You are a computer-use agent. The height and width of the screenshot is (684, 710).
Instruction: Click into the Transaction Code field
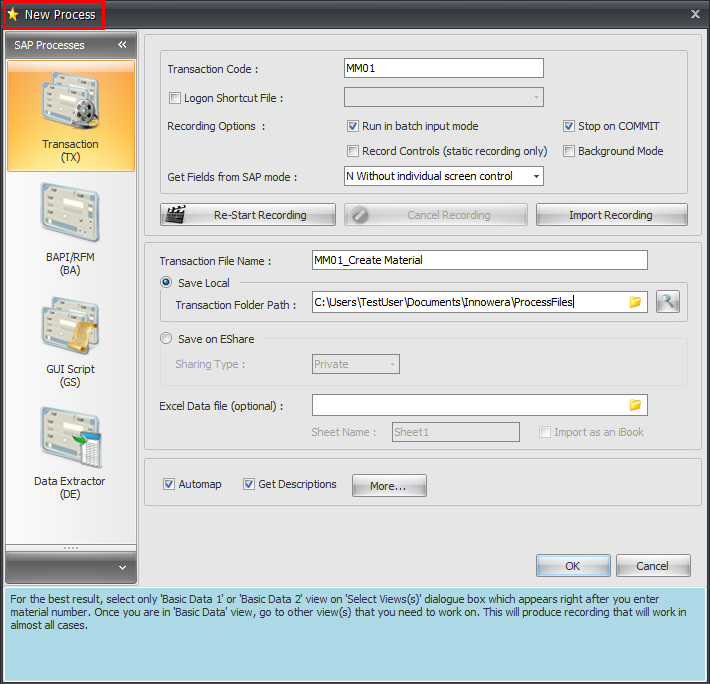(443, 68)
